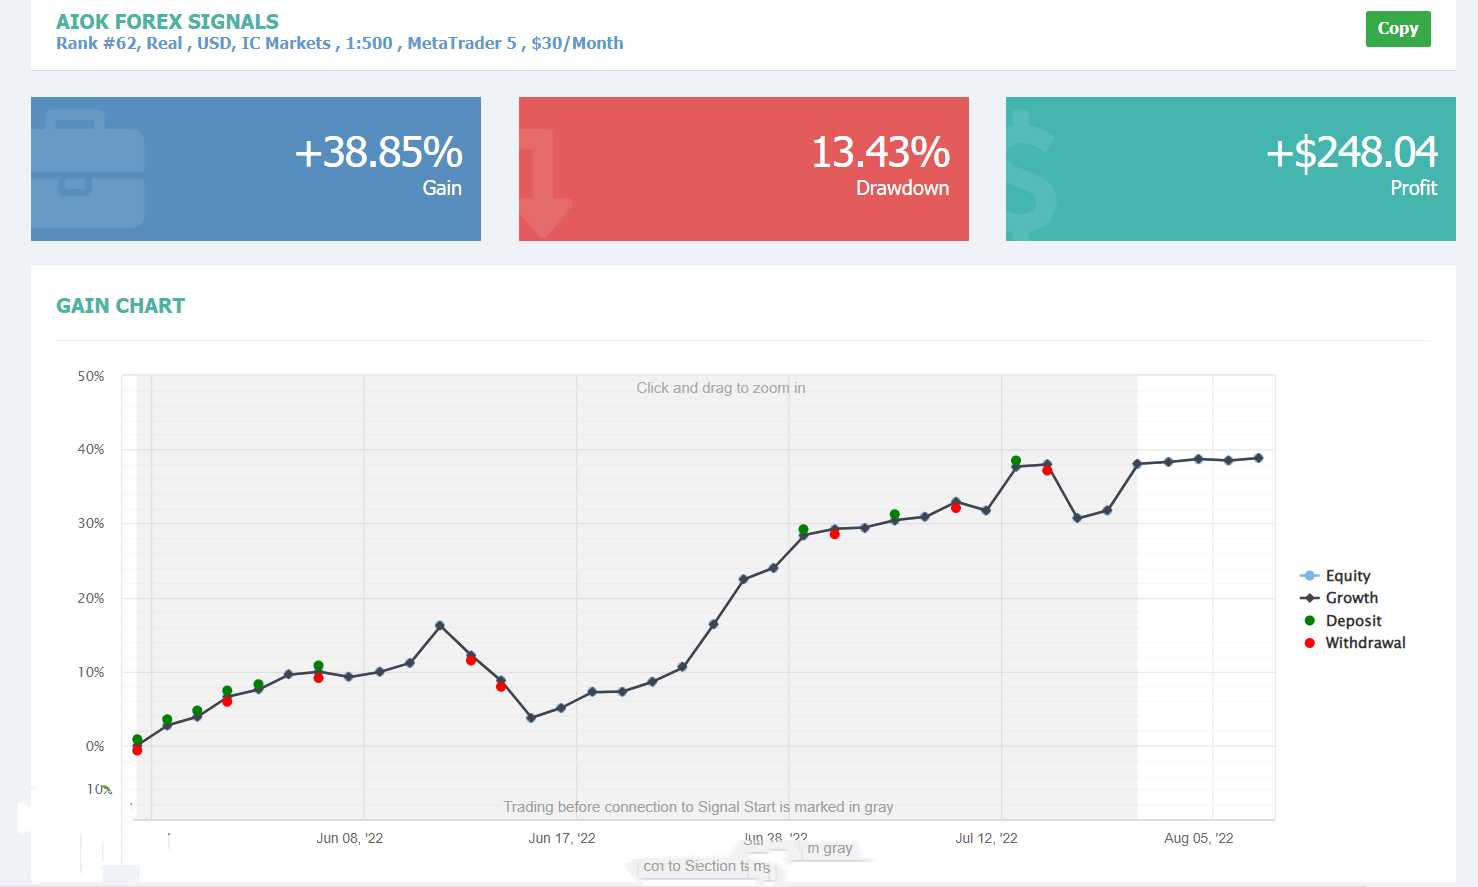Screen dimensions: 1478x887
Task: Click the 30% y-axis label
Action: click(x=91, y=523)
